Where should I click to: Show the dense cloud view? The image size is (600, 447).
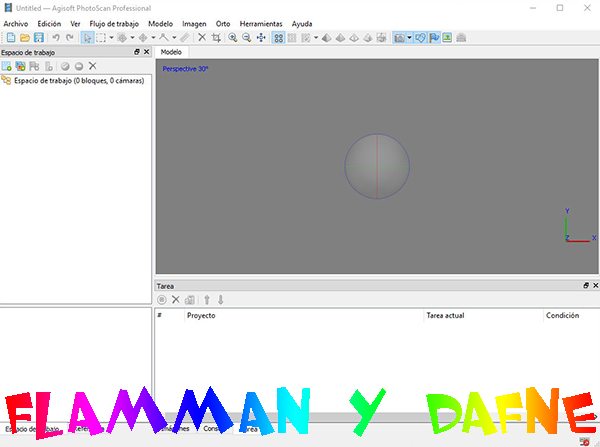(x=292, y=38)
